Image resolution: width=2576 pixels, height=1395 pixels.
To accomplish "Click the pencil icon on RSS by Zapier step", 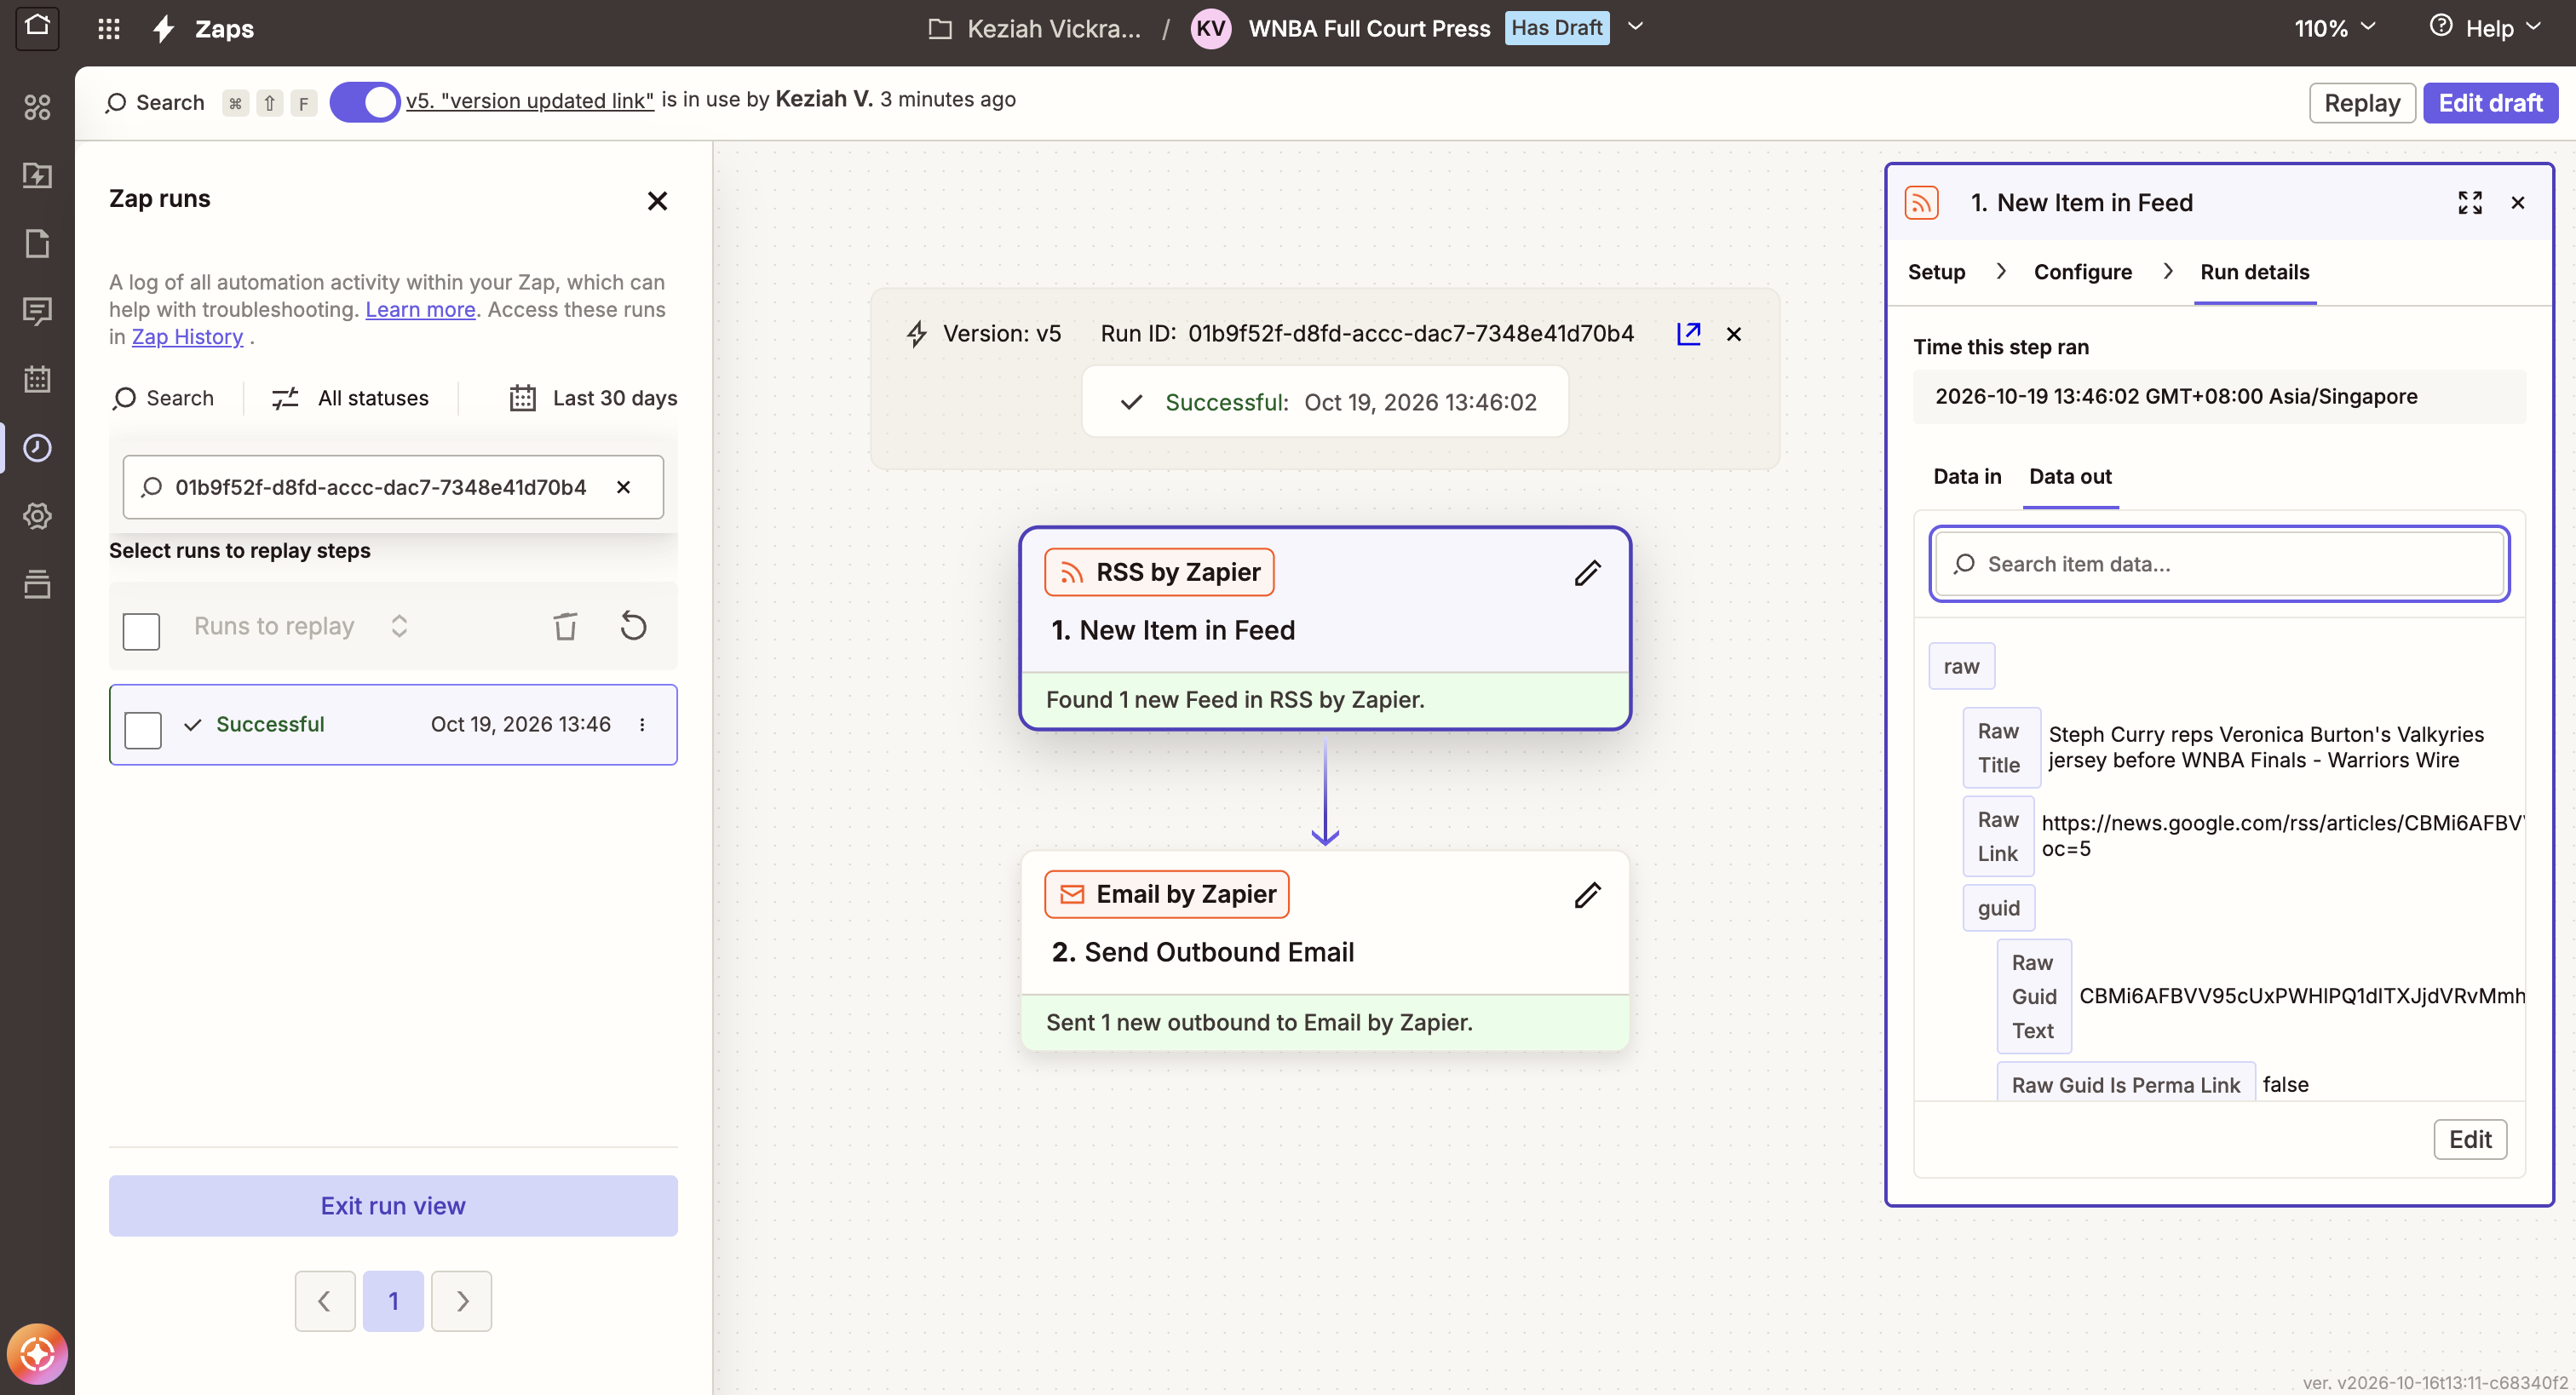I will click(1587, 572).
